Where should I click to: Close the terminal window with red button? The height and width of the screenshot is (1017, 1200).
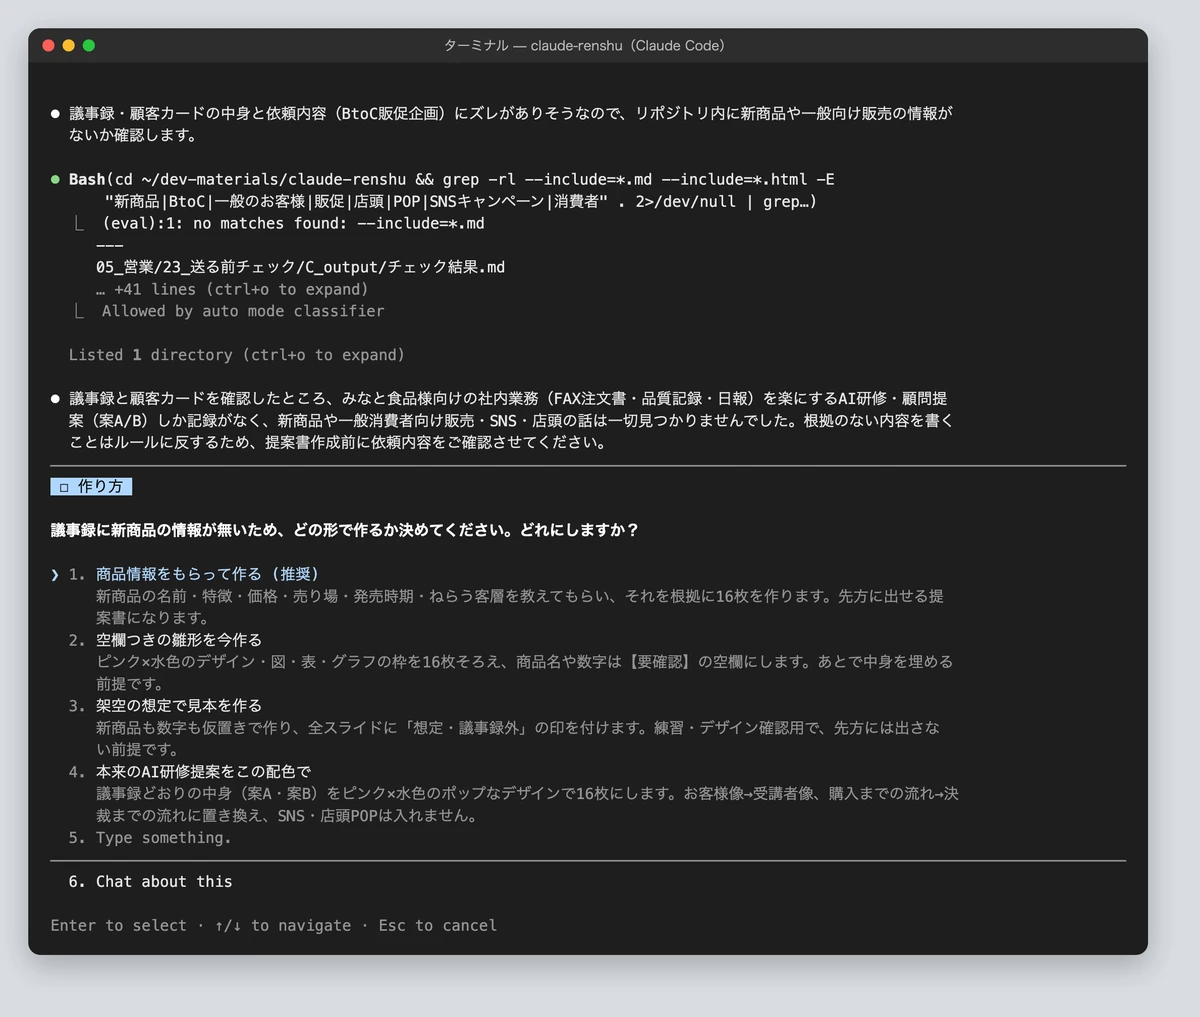pyautogui.click(x=48, y=45)
